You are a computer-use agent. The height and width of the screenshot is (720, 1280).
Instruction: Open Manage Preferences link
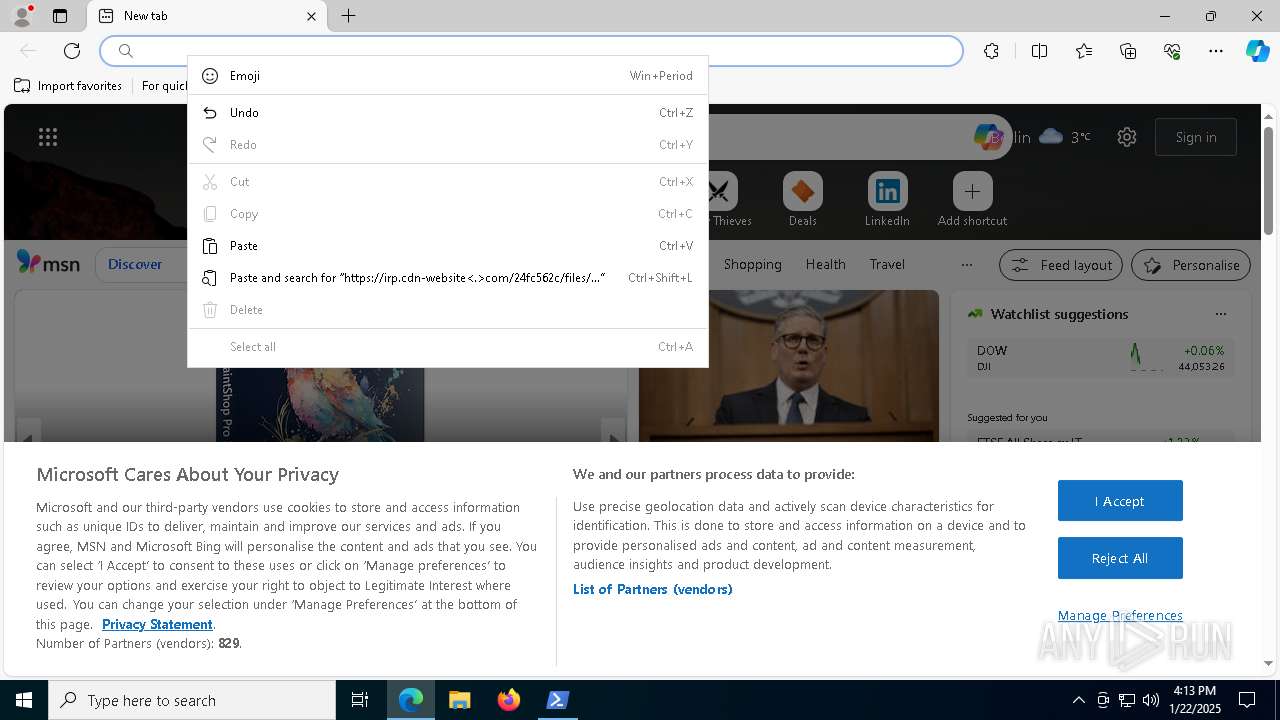(1120, 615)
